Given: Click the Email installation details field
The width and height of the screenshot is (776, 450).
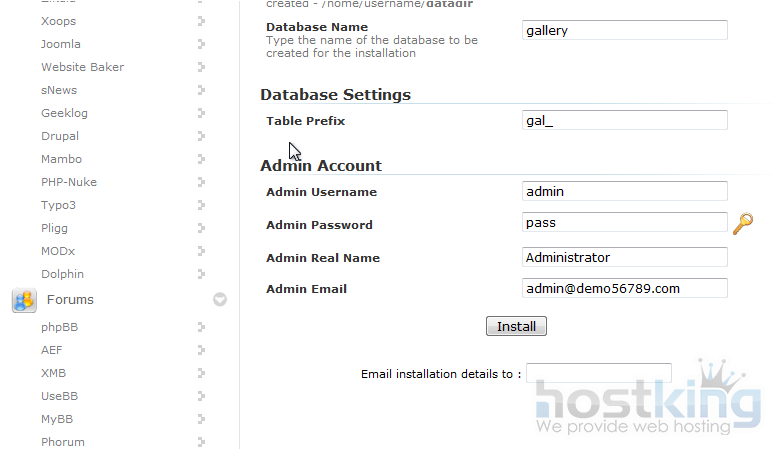Looking at the screenshot, I should [598, 373].
